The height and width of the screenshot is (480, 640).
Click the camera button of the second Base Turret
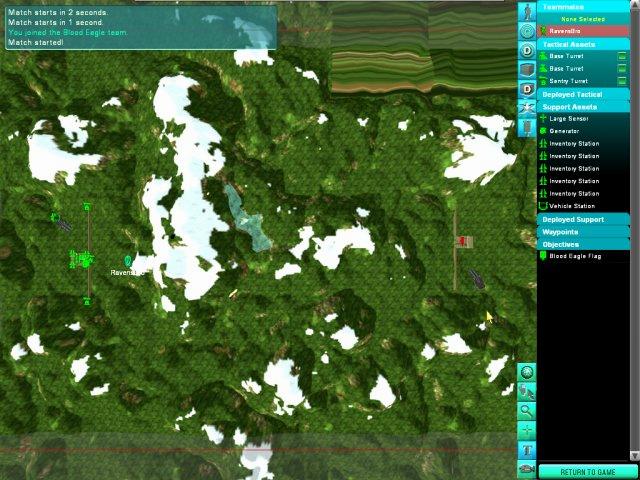[x=622, y=69]
